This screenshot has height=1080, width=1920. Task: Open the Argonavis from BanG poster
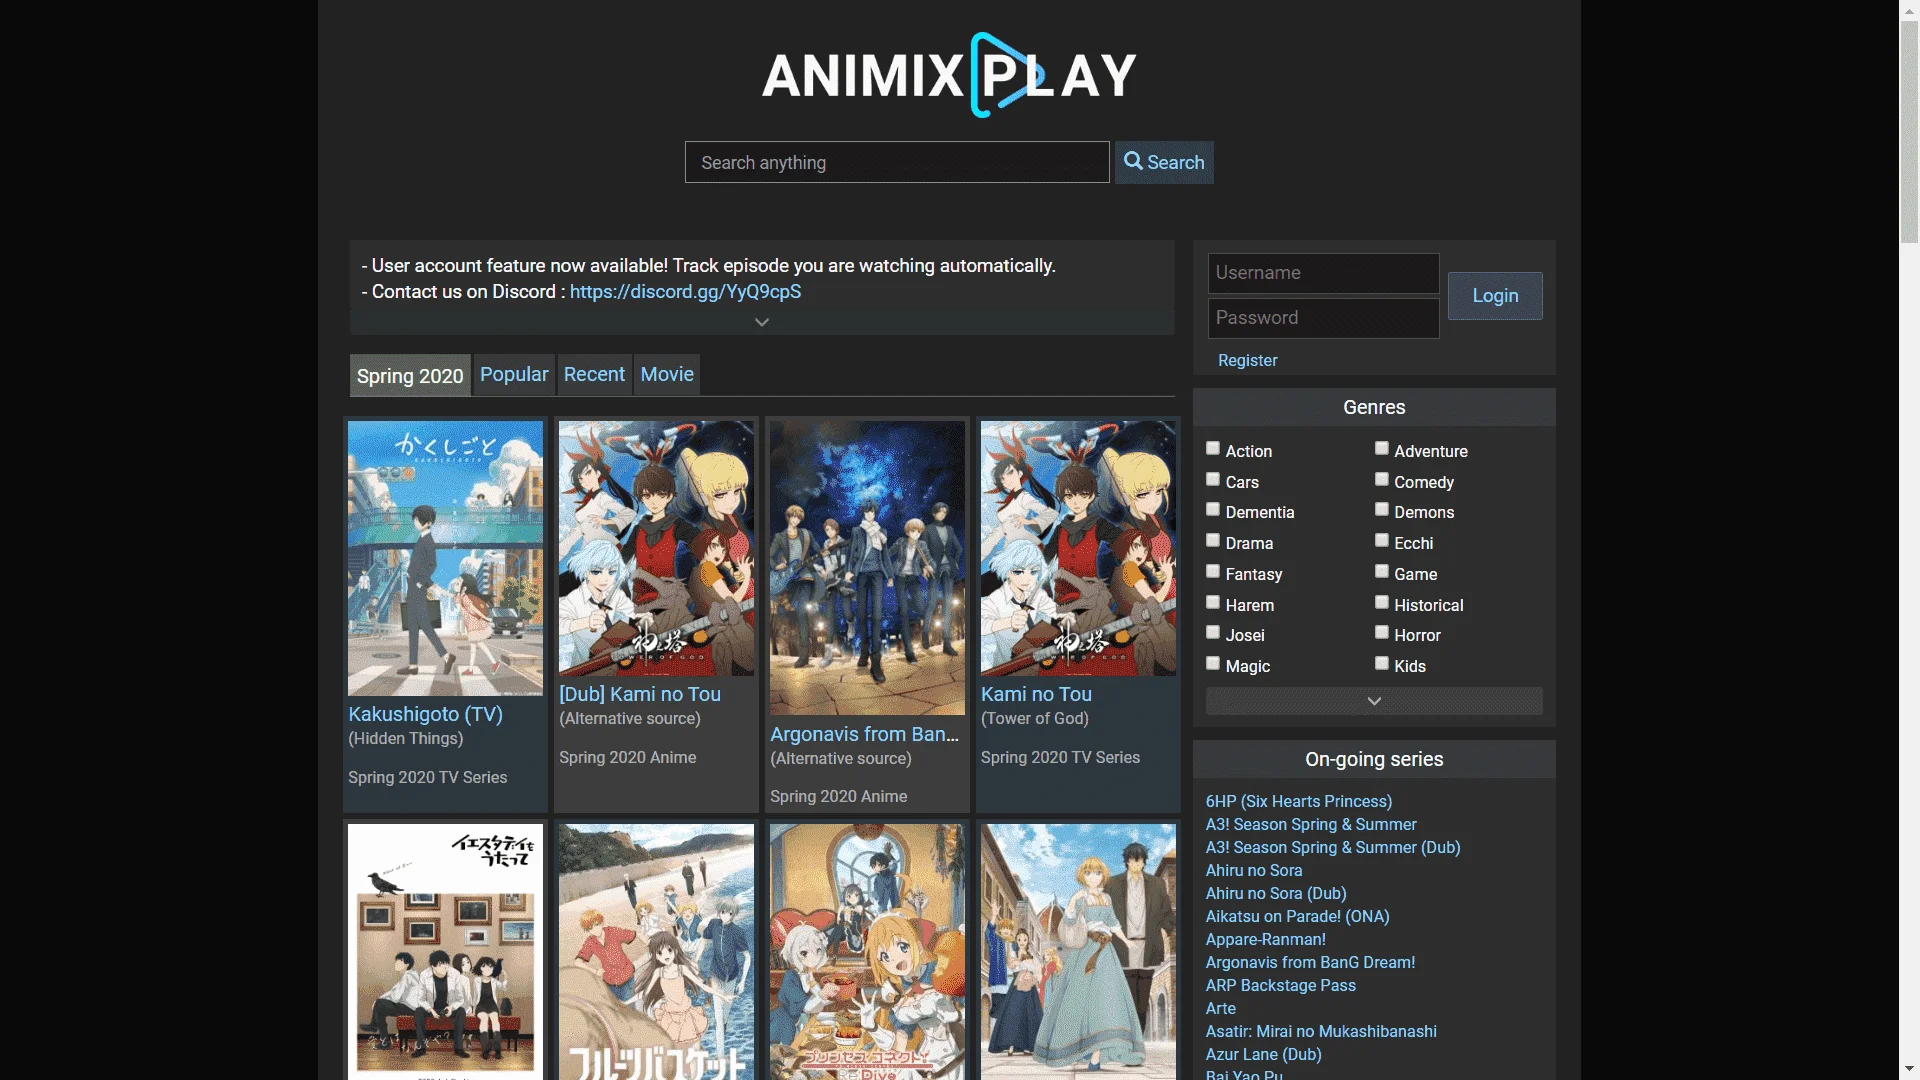click(x=867, y=568)
